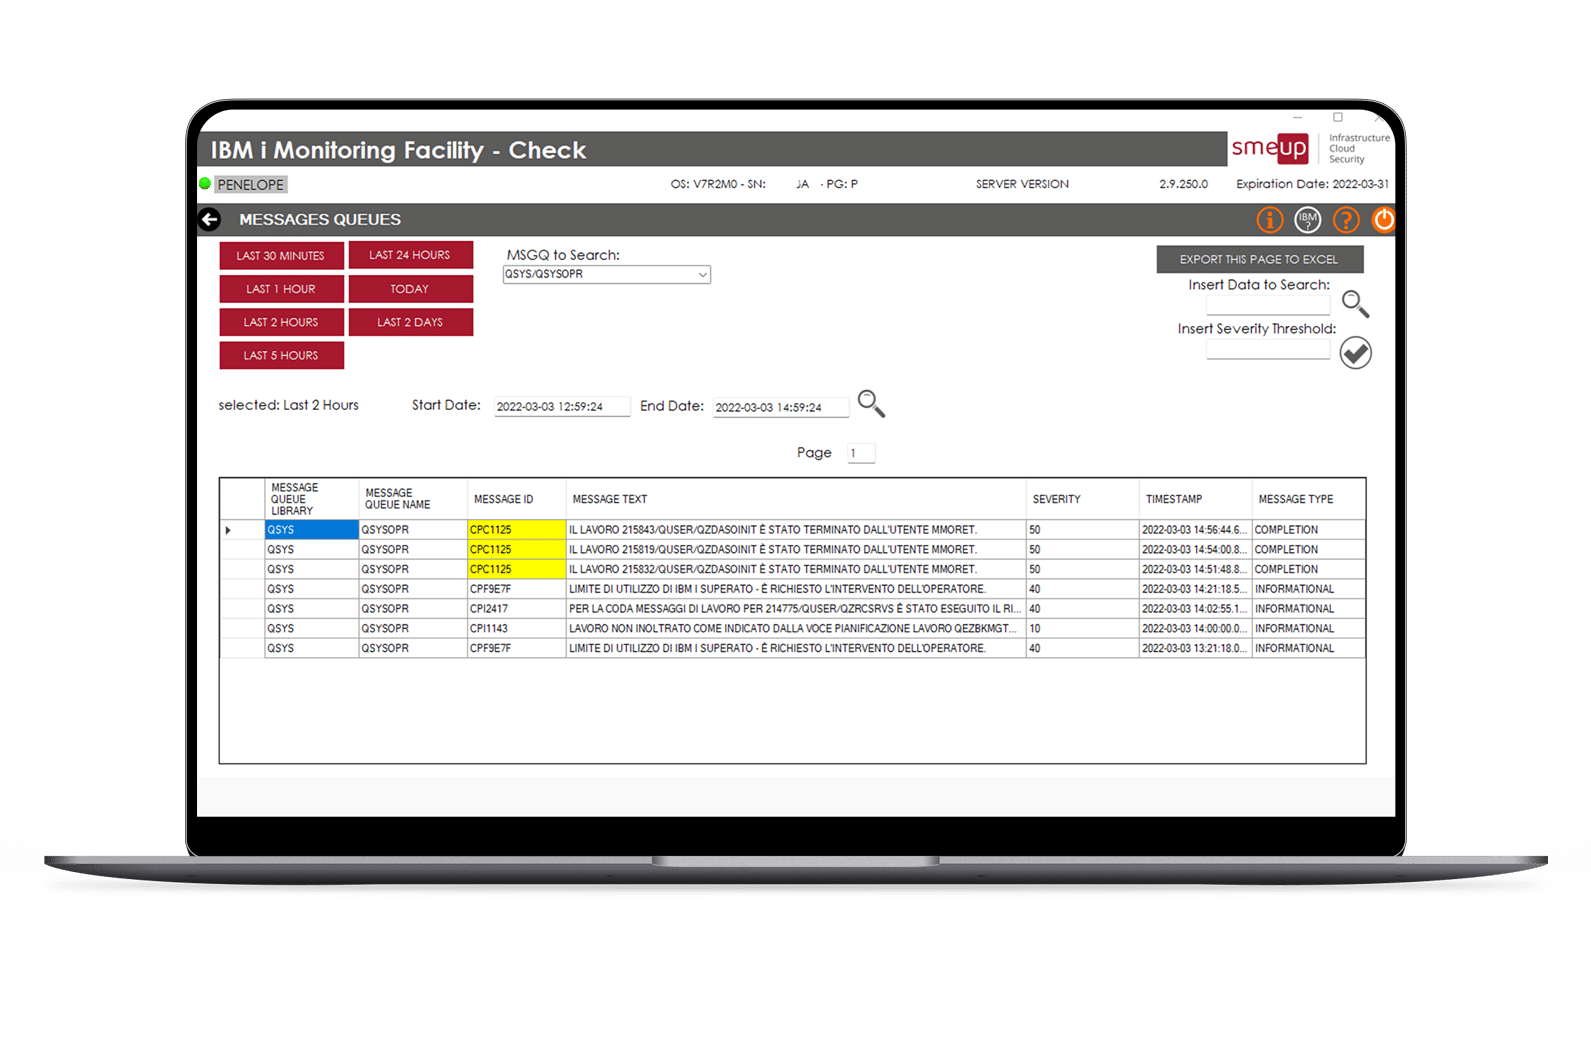The width and height of the screenshot is (1591, 1039).
Task: Click magnifier next to Insert Data to Search
Action: [1355, 304]
